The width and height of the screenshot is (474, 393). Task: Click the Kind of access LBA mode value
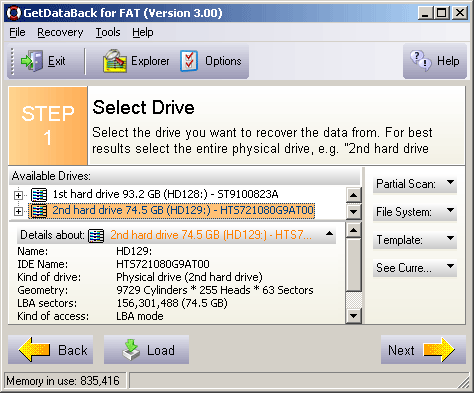[140, 316]
